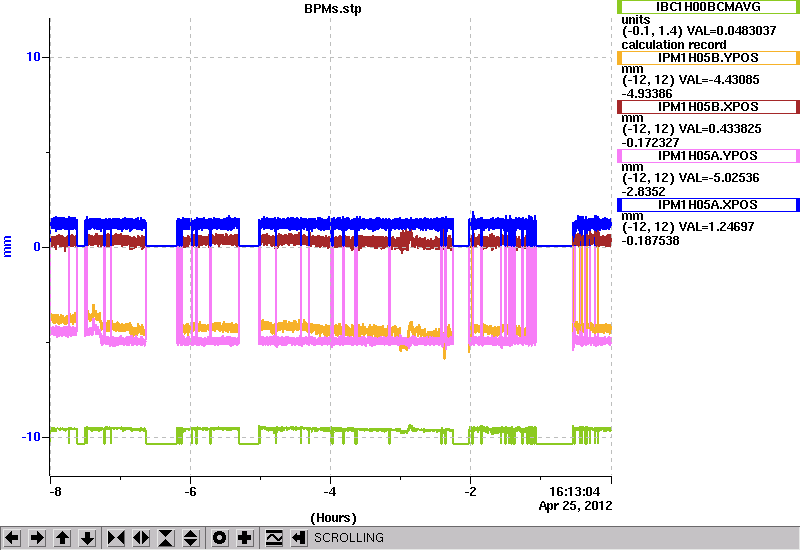Pan the plot left with the left arrow
800x550 pixels.
12,538
